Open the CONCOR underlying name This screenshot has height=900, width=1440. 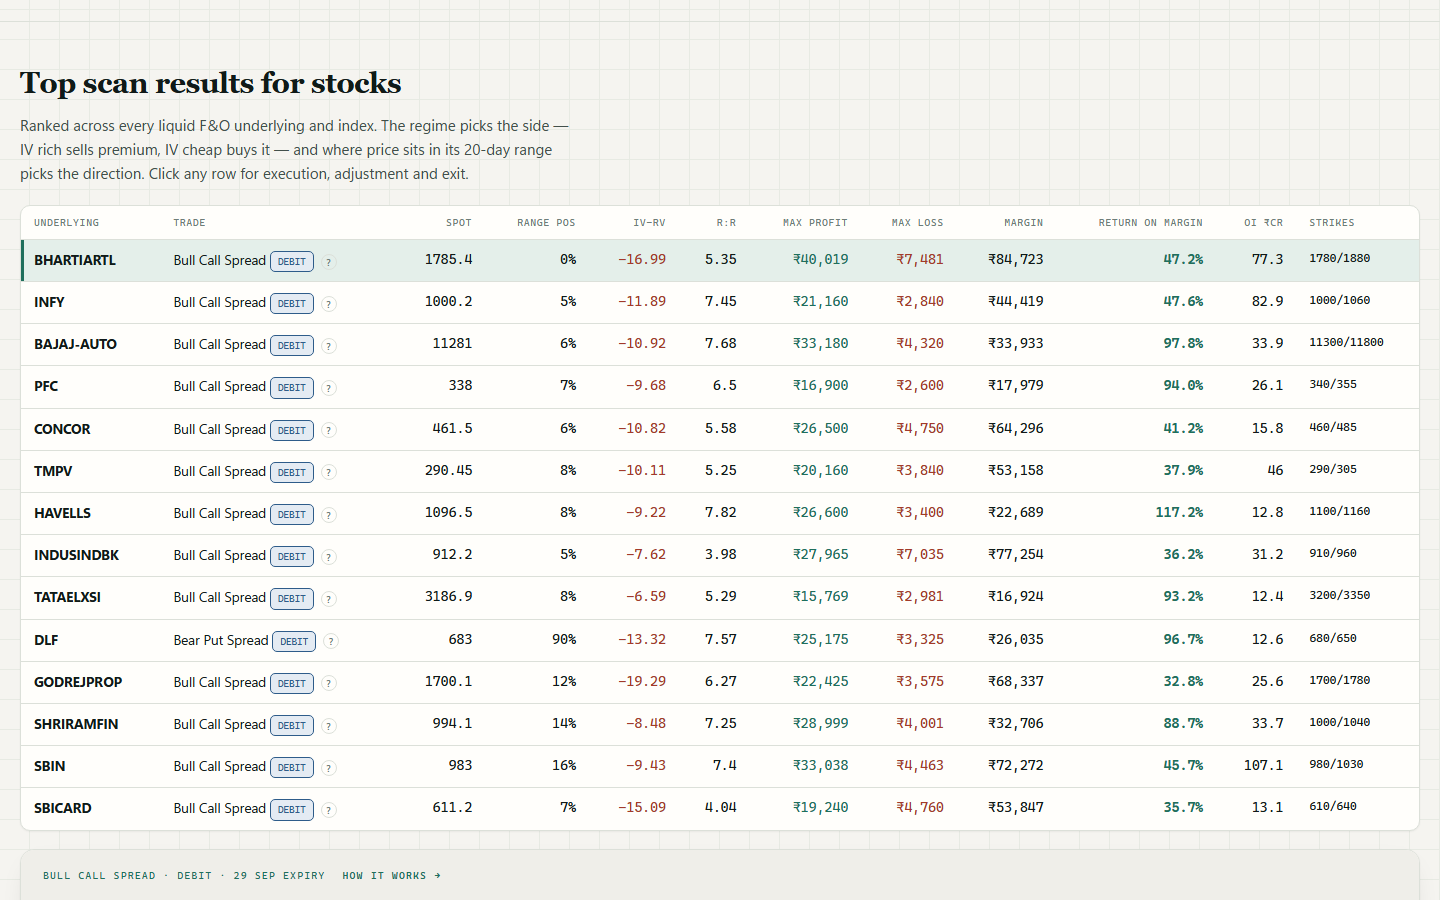[62, 429]
